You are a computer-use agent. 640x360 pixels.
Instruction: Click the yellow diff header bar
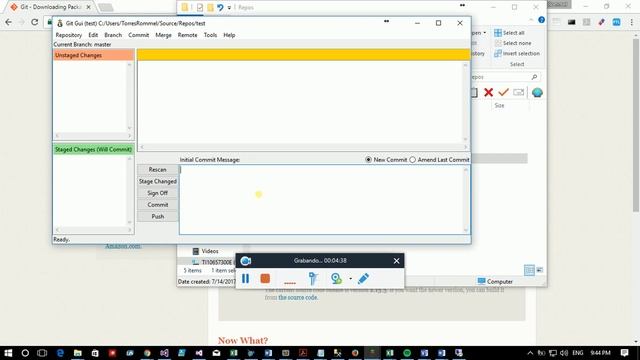[x=304, y=55]
